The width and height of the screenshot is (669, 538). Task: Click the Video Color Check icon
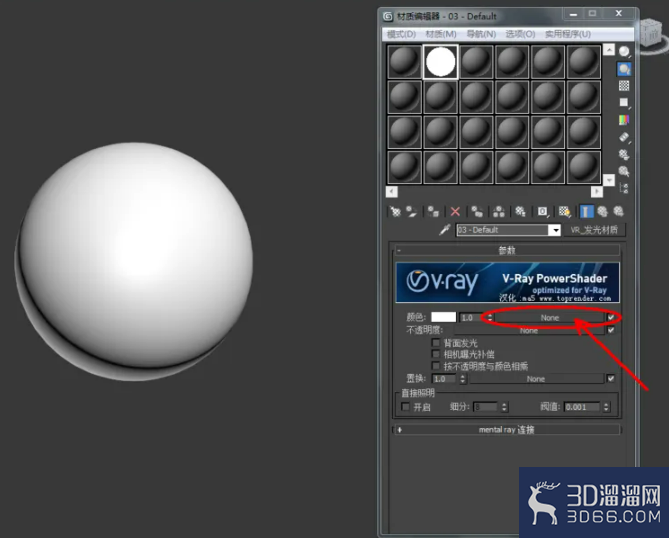point(624,120)
